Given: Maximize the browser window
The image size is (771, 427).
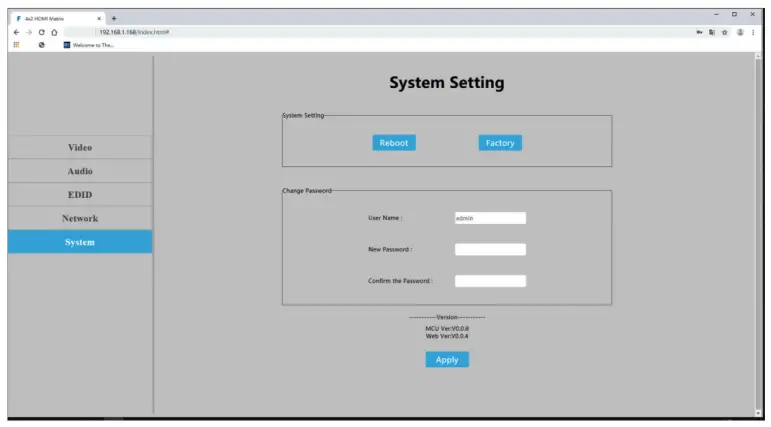Looking at the screenshot, I should pyautogui.click(x=734, y=15).
